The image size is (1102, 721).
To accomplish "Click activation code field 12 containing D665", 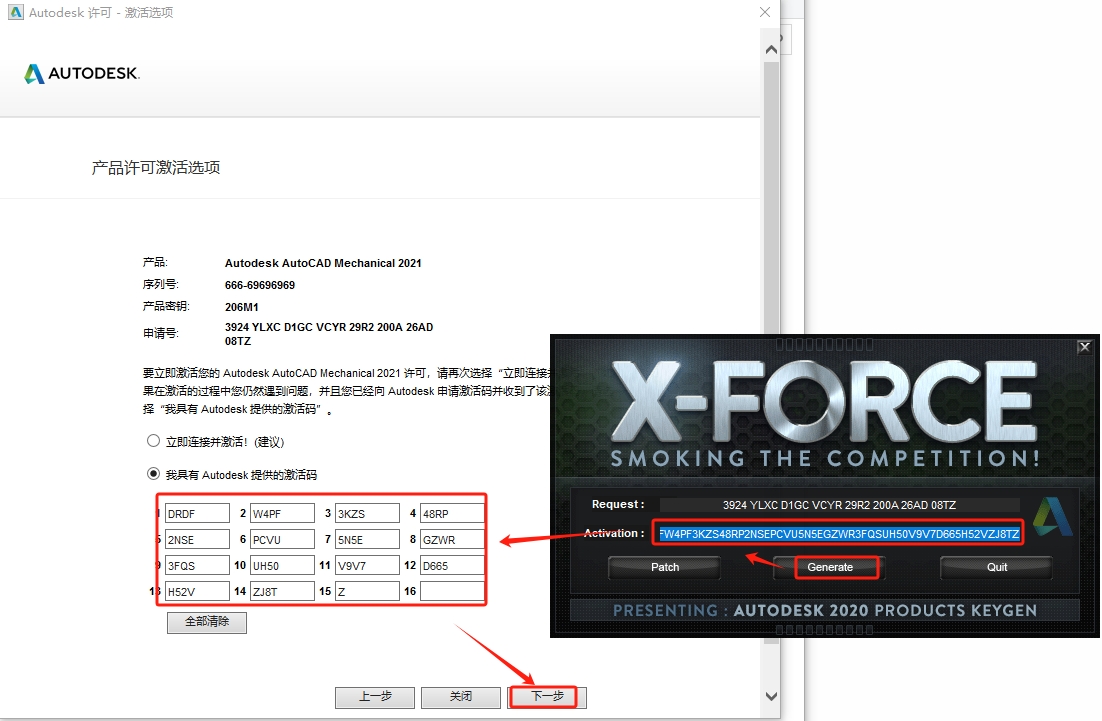I will point(453,566).
